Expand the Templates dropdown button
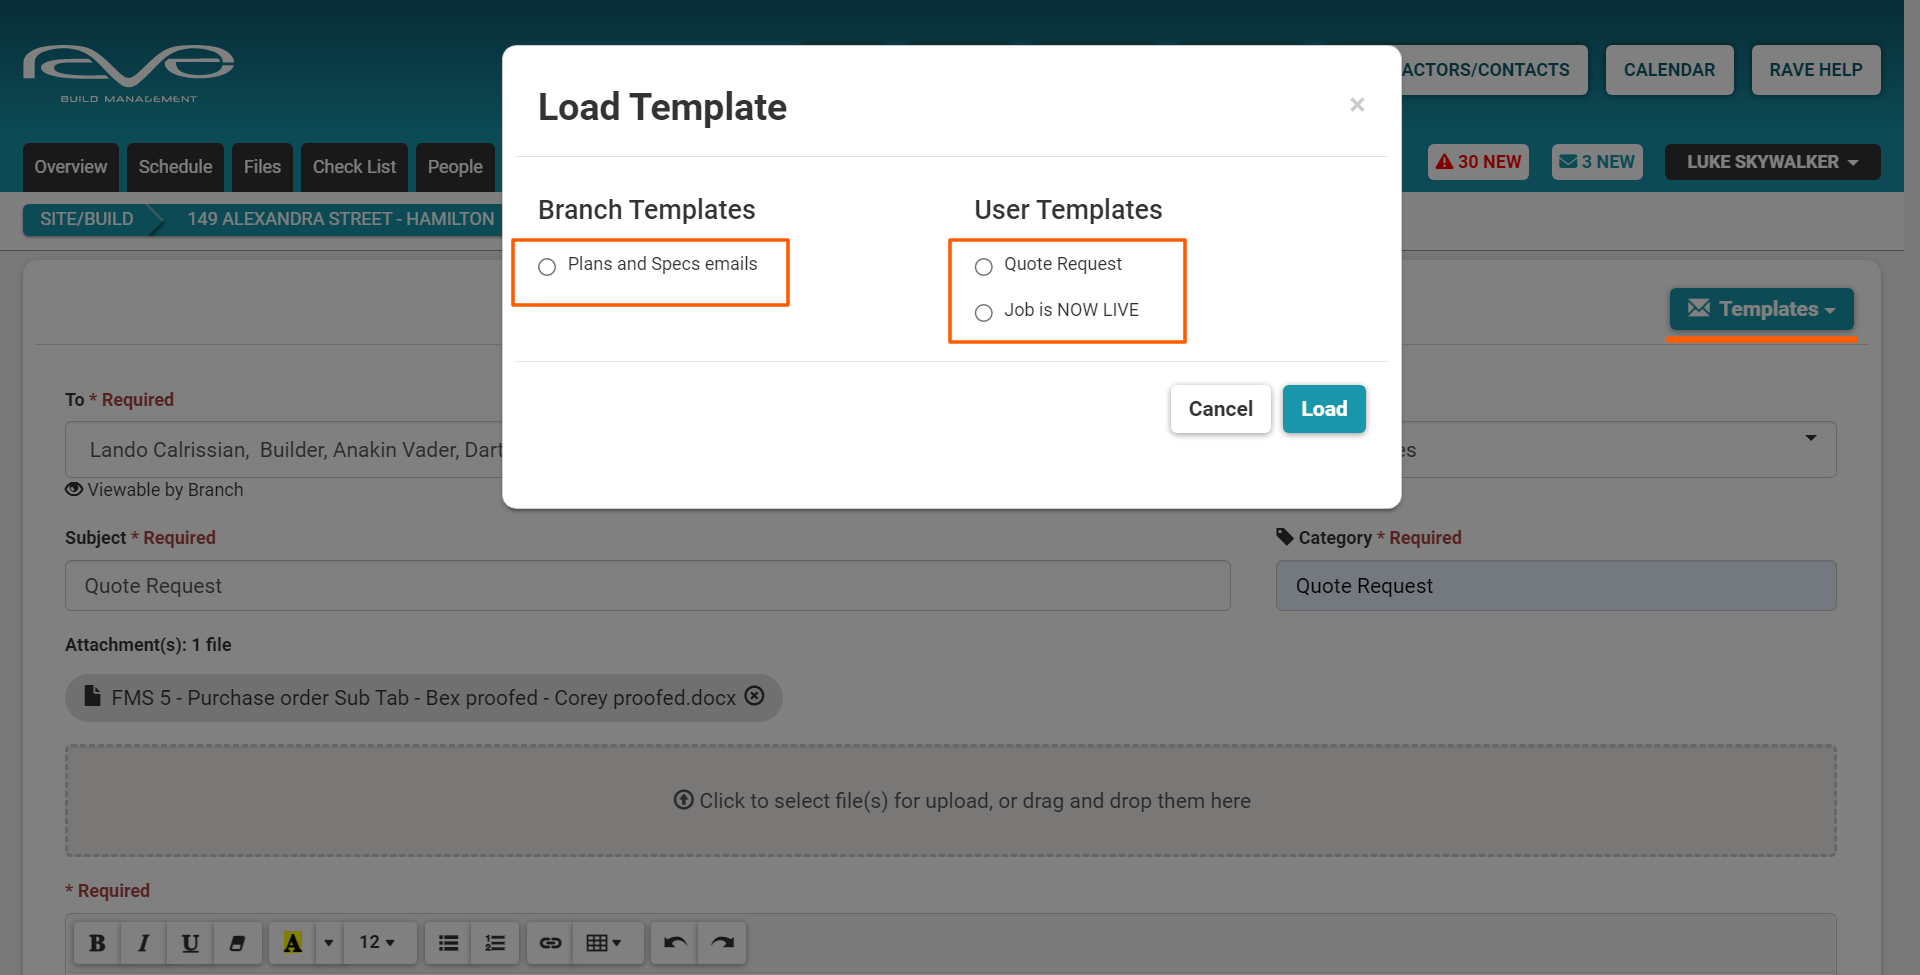Image resolution: width=1920 pixels, height=975 pixels. pos(1761,309)
